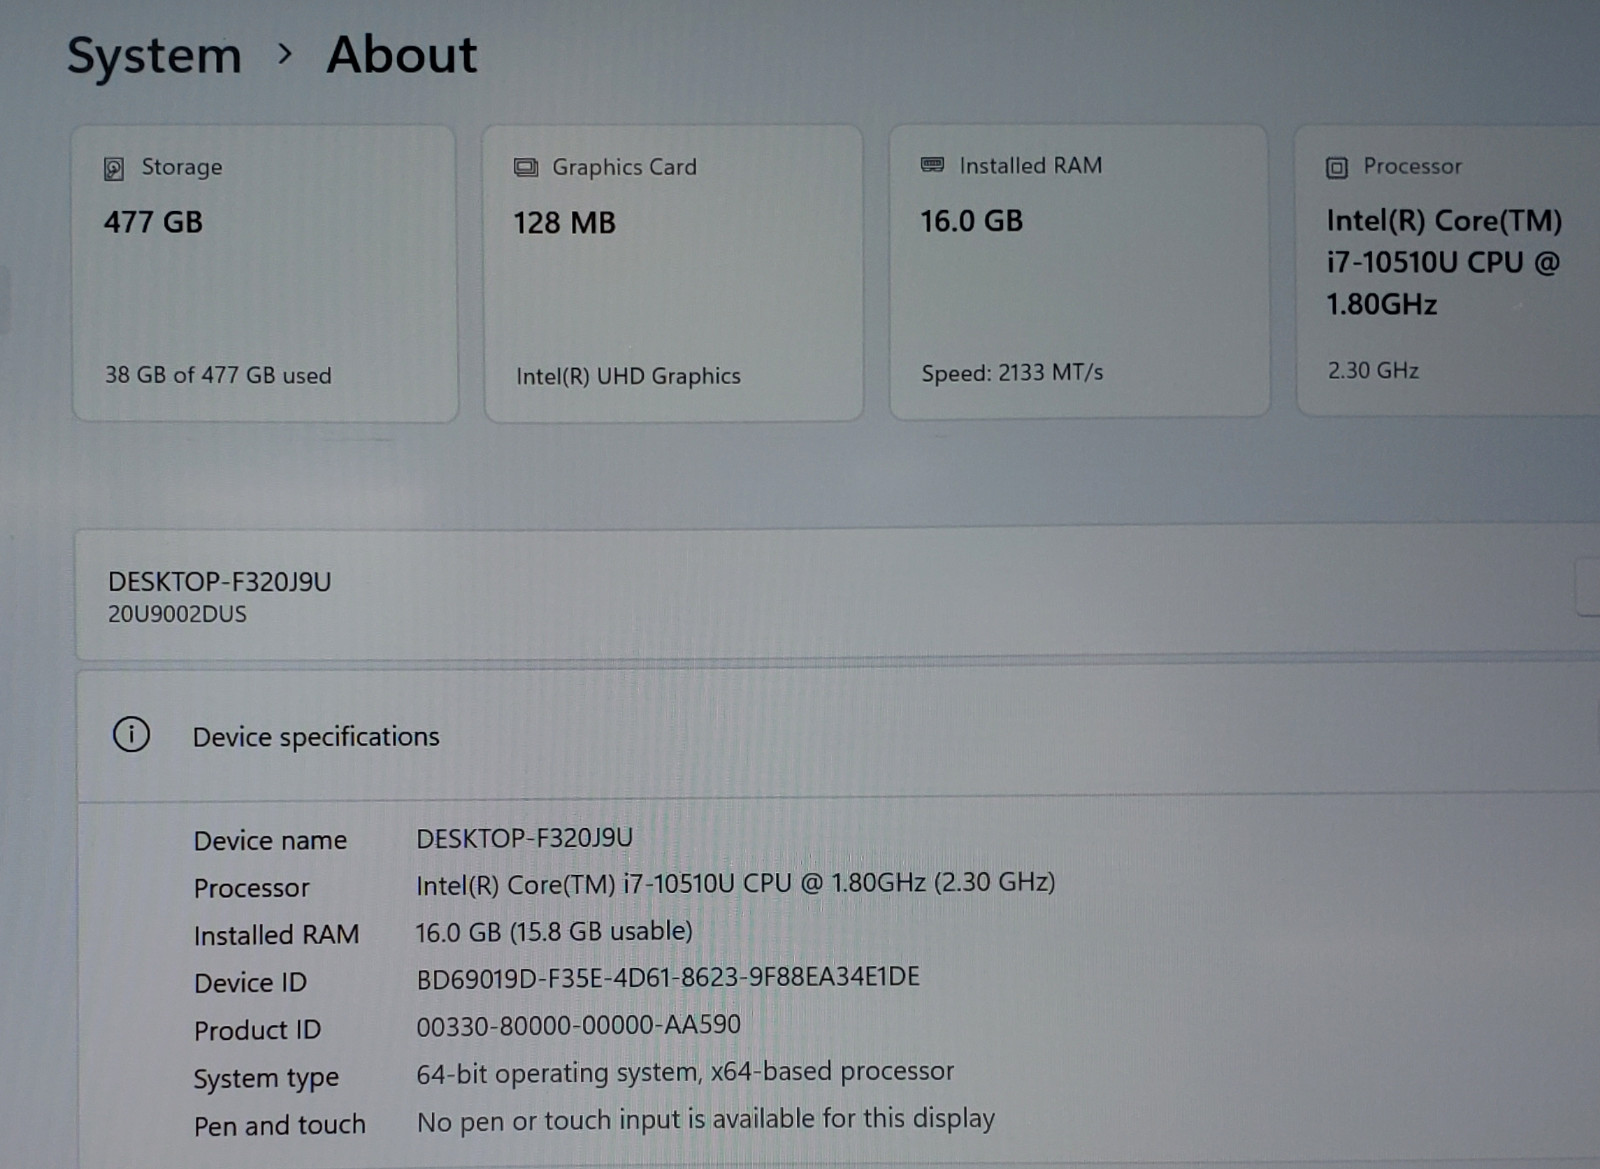Click the Installed RAM label in specifications
Screen dimensions: 1600x1169
tap(276, 935)
